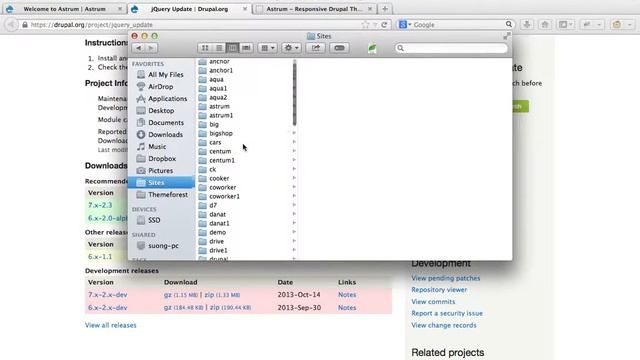
Task: Expand the bigshop folder arrow
Action: [294, 133]
